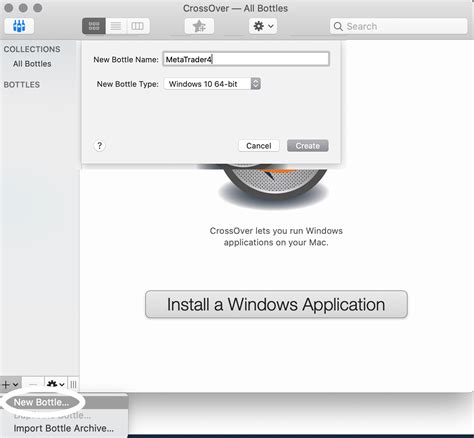Click the help question mark button

99,146
